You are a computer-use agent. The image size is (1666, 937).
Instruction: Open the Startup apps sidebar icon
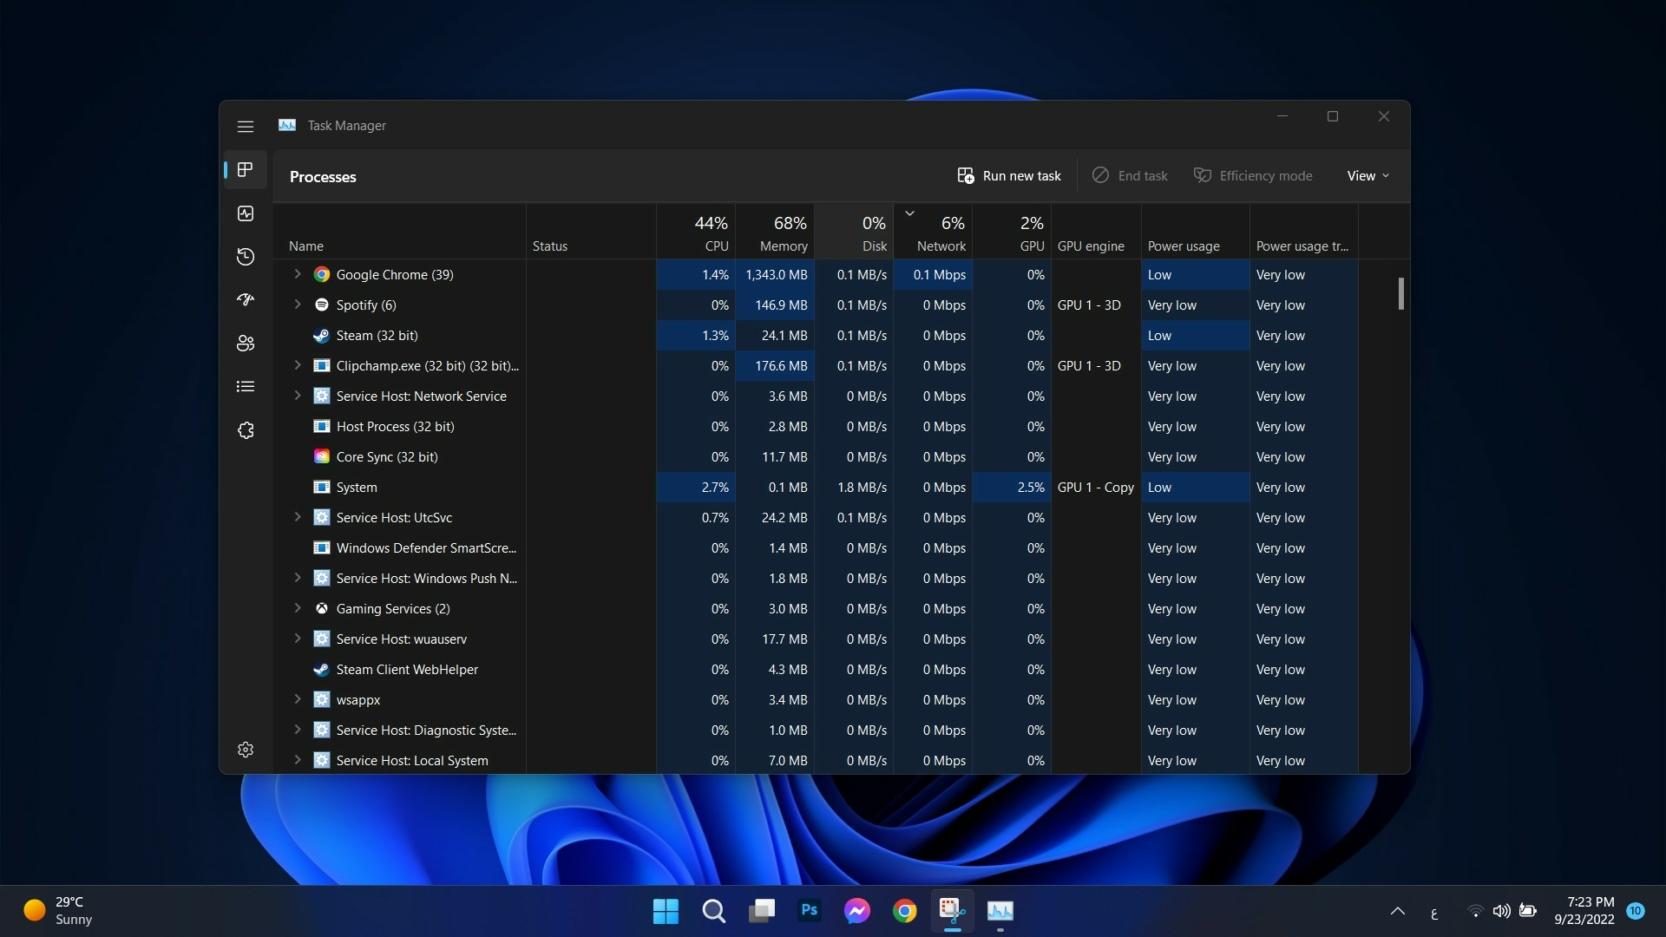[245, 300]
